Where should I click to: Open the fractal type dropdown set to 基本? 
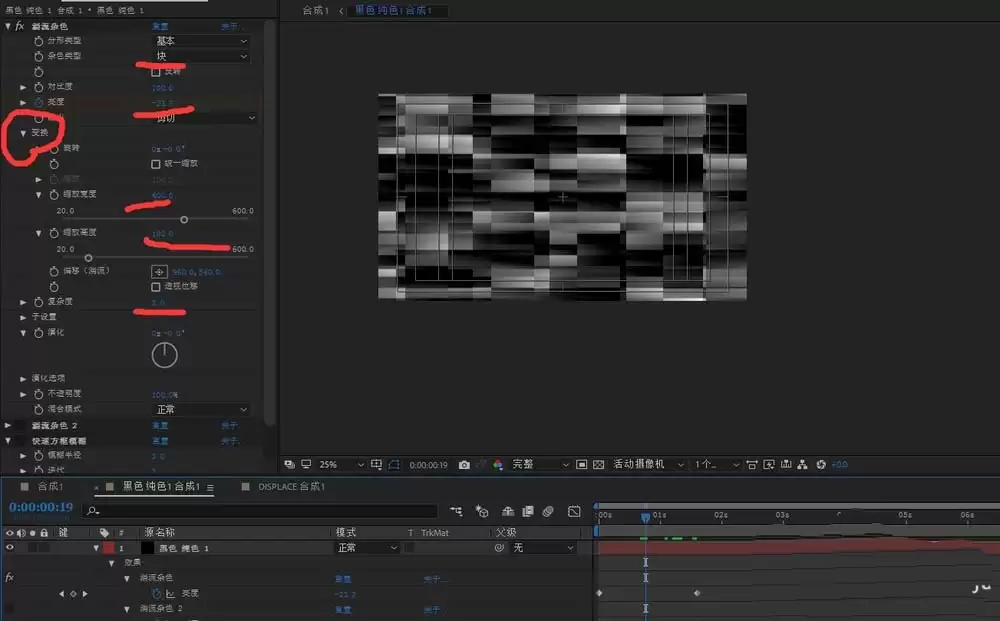[201, 41]
